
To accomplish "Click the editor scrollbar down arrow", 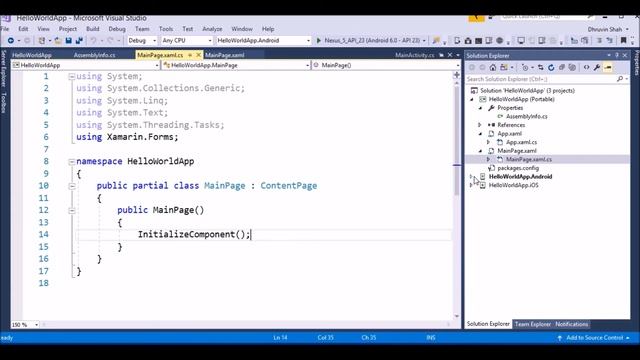I will click(x=457, y=316).
